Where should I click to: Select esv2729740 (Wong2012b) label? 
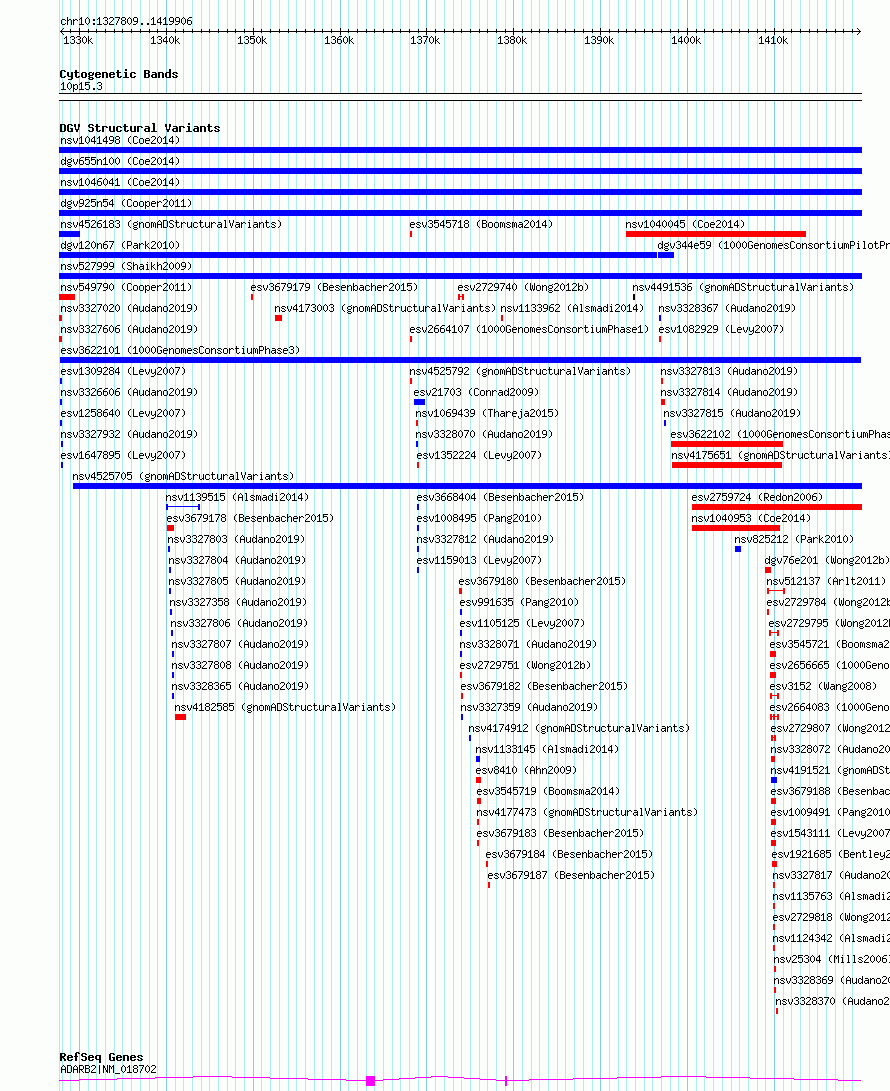pyautogui.click(x=523, y=287)
